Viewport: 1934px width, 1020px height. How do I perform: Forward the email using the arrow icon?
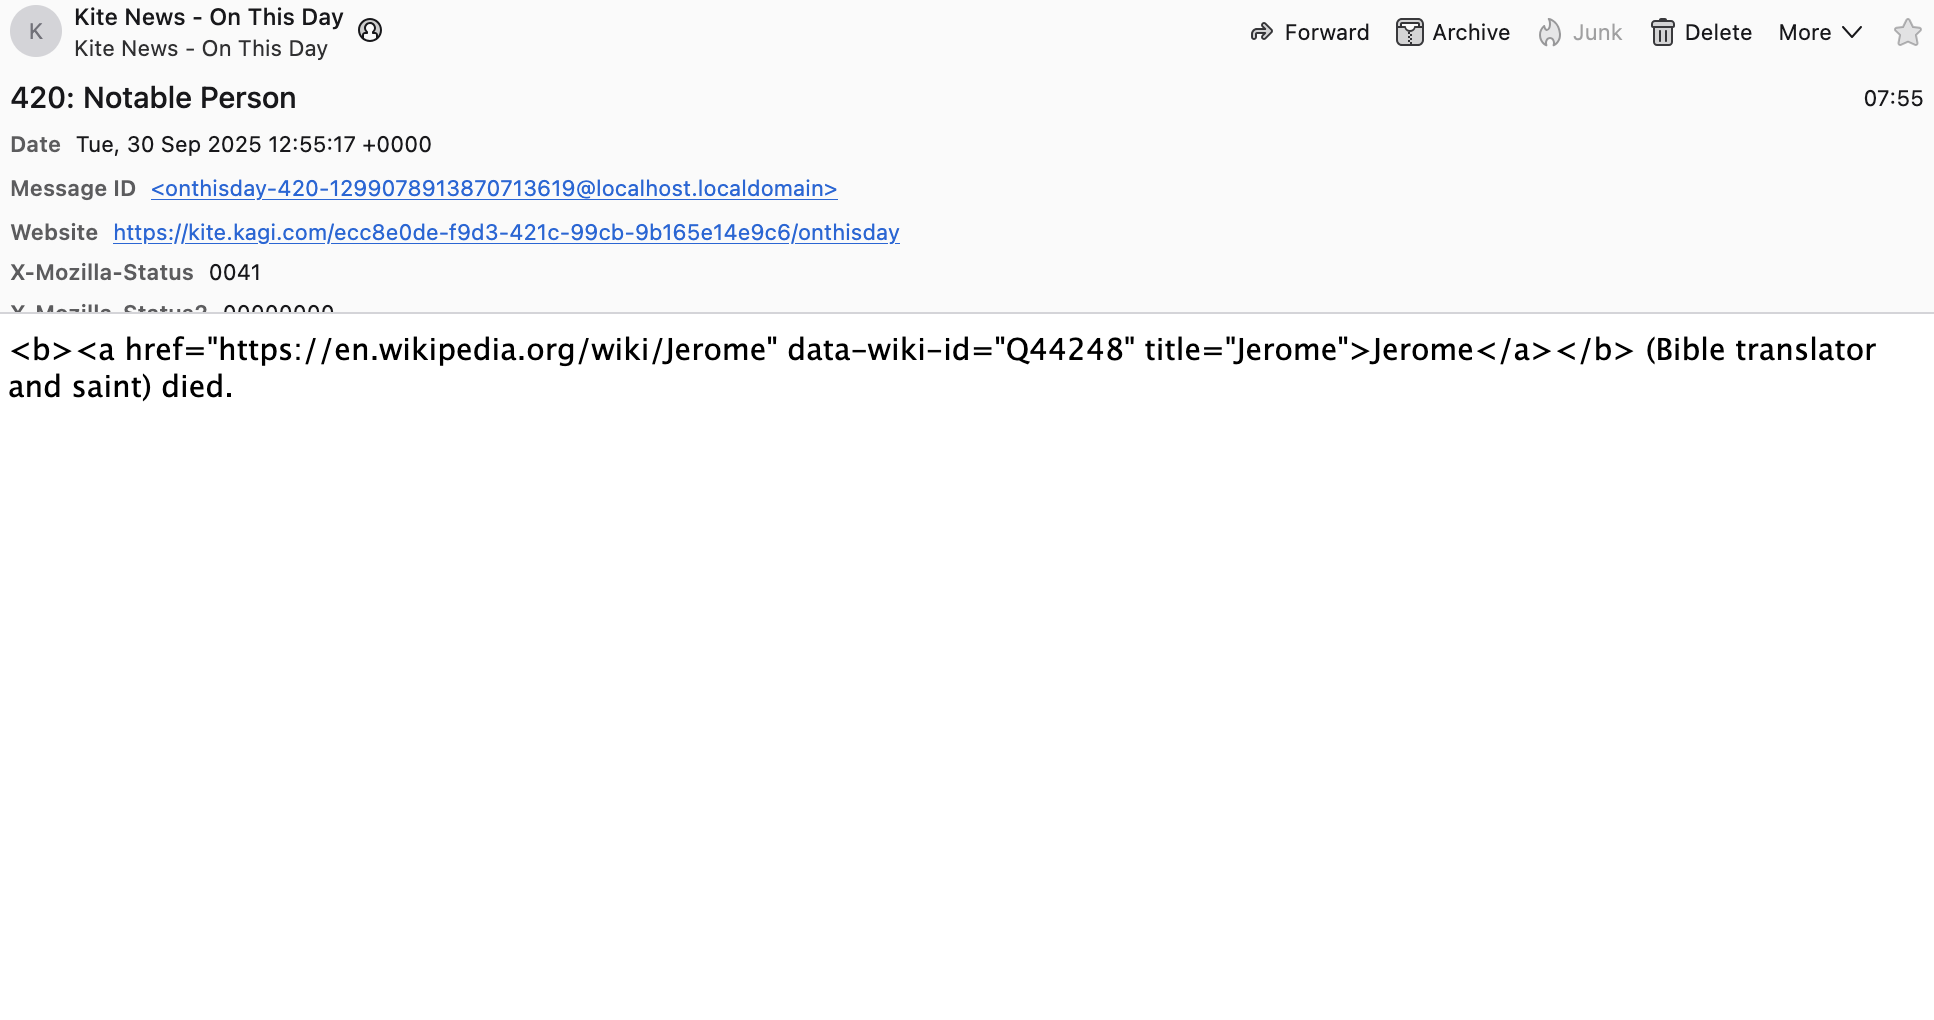(x=1261, y=32)
